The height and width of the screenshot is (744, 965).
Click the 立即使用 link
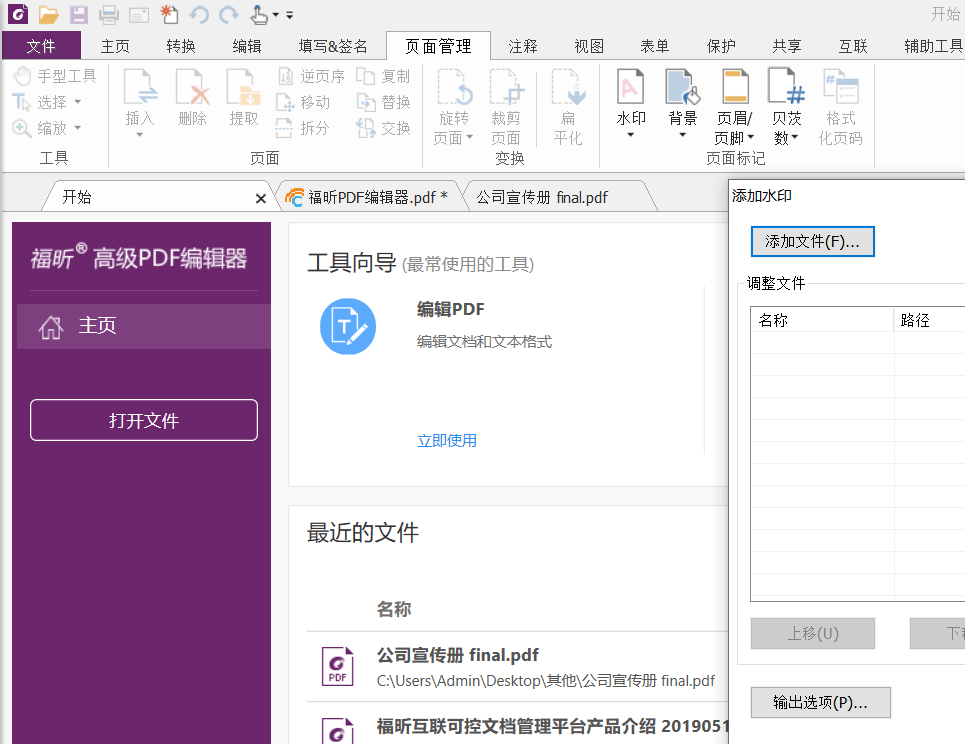click(447, 441)
